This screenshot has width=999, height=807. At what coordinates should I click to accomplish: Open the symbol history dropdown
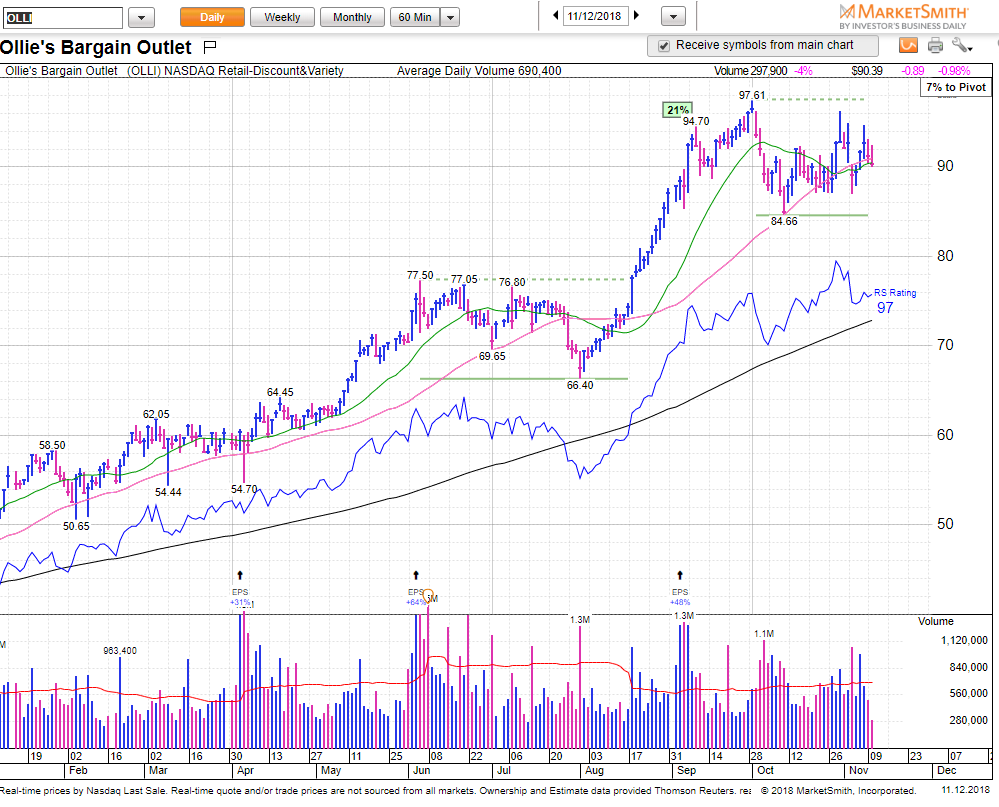(141, 18)
